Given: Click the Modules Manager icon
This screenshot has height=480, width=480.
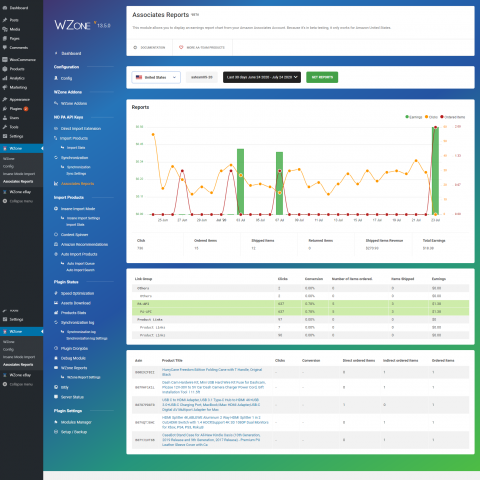Looking at the screenshot, I should (x=56, y=422).
